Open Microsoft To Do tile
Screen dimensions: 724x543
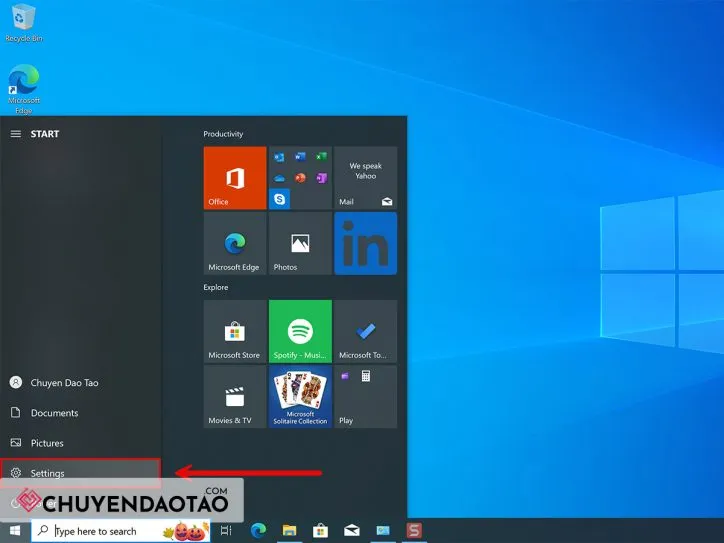[366, 332]
